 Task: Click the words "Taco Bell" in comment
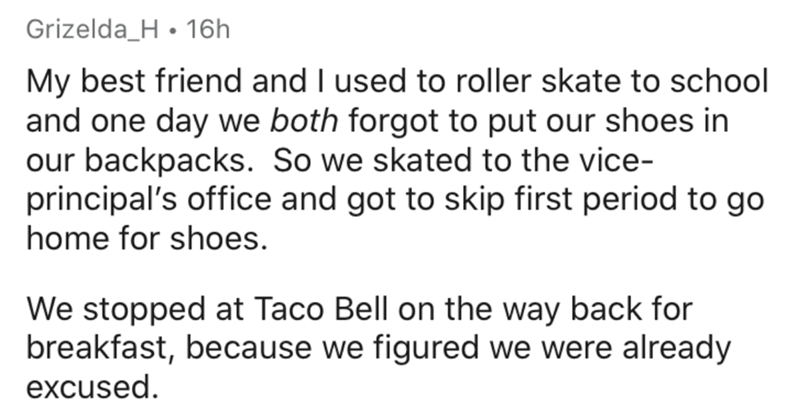coord(320,309)
